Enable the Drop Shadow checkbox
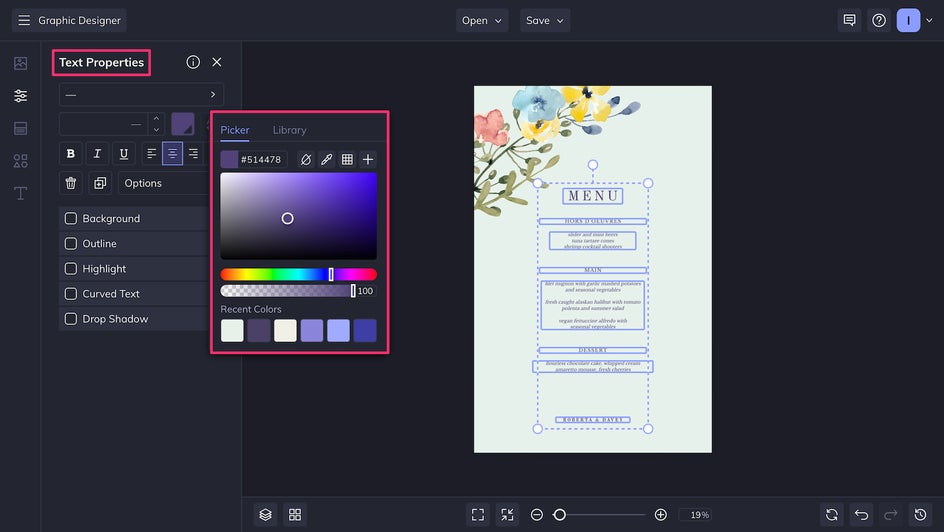The width and height of the screenshot is (944, 532). (70, 319)
